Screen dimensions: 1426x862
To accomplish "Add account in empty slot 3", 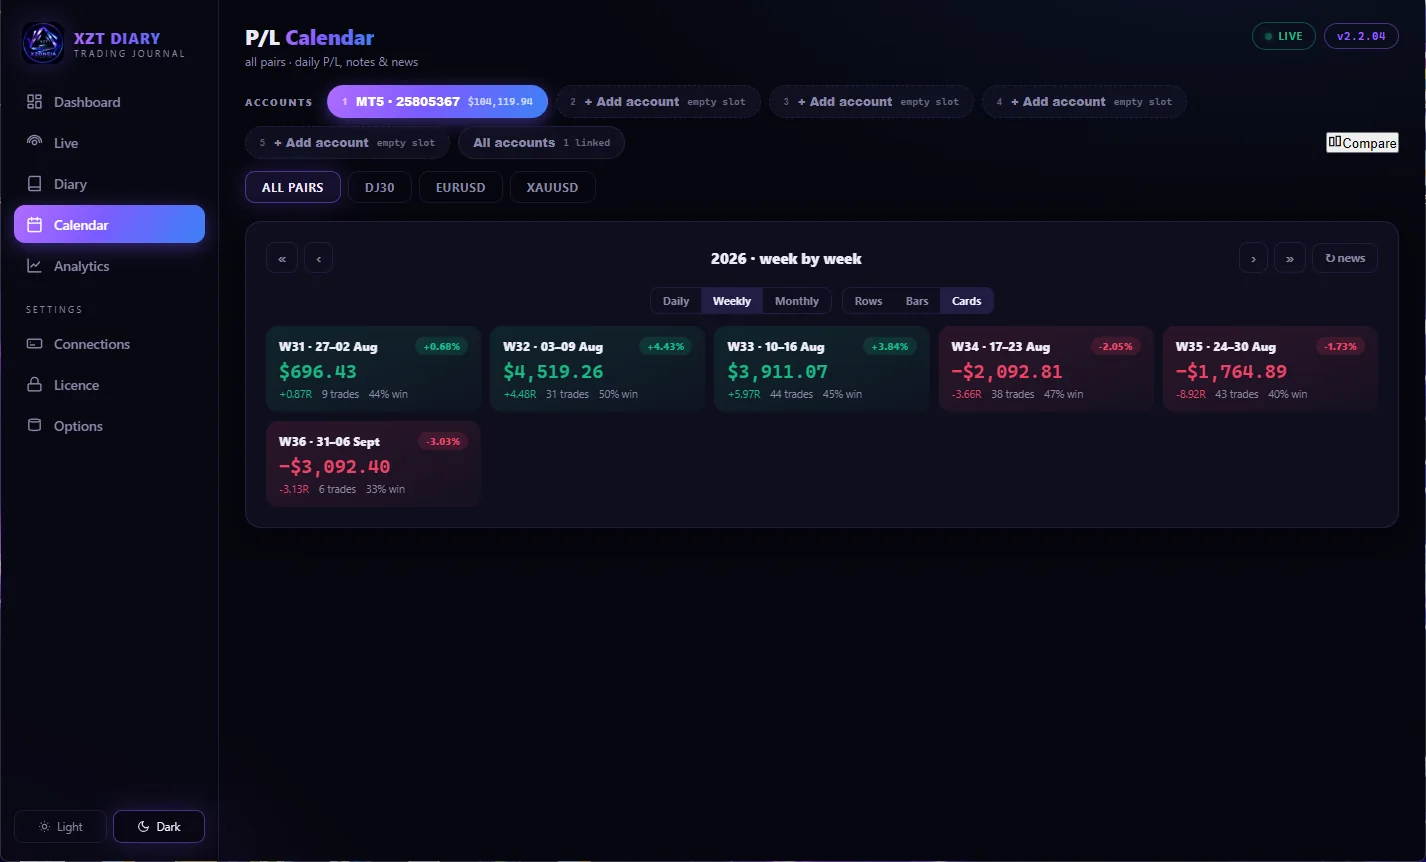I will click(871, 102).
